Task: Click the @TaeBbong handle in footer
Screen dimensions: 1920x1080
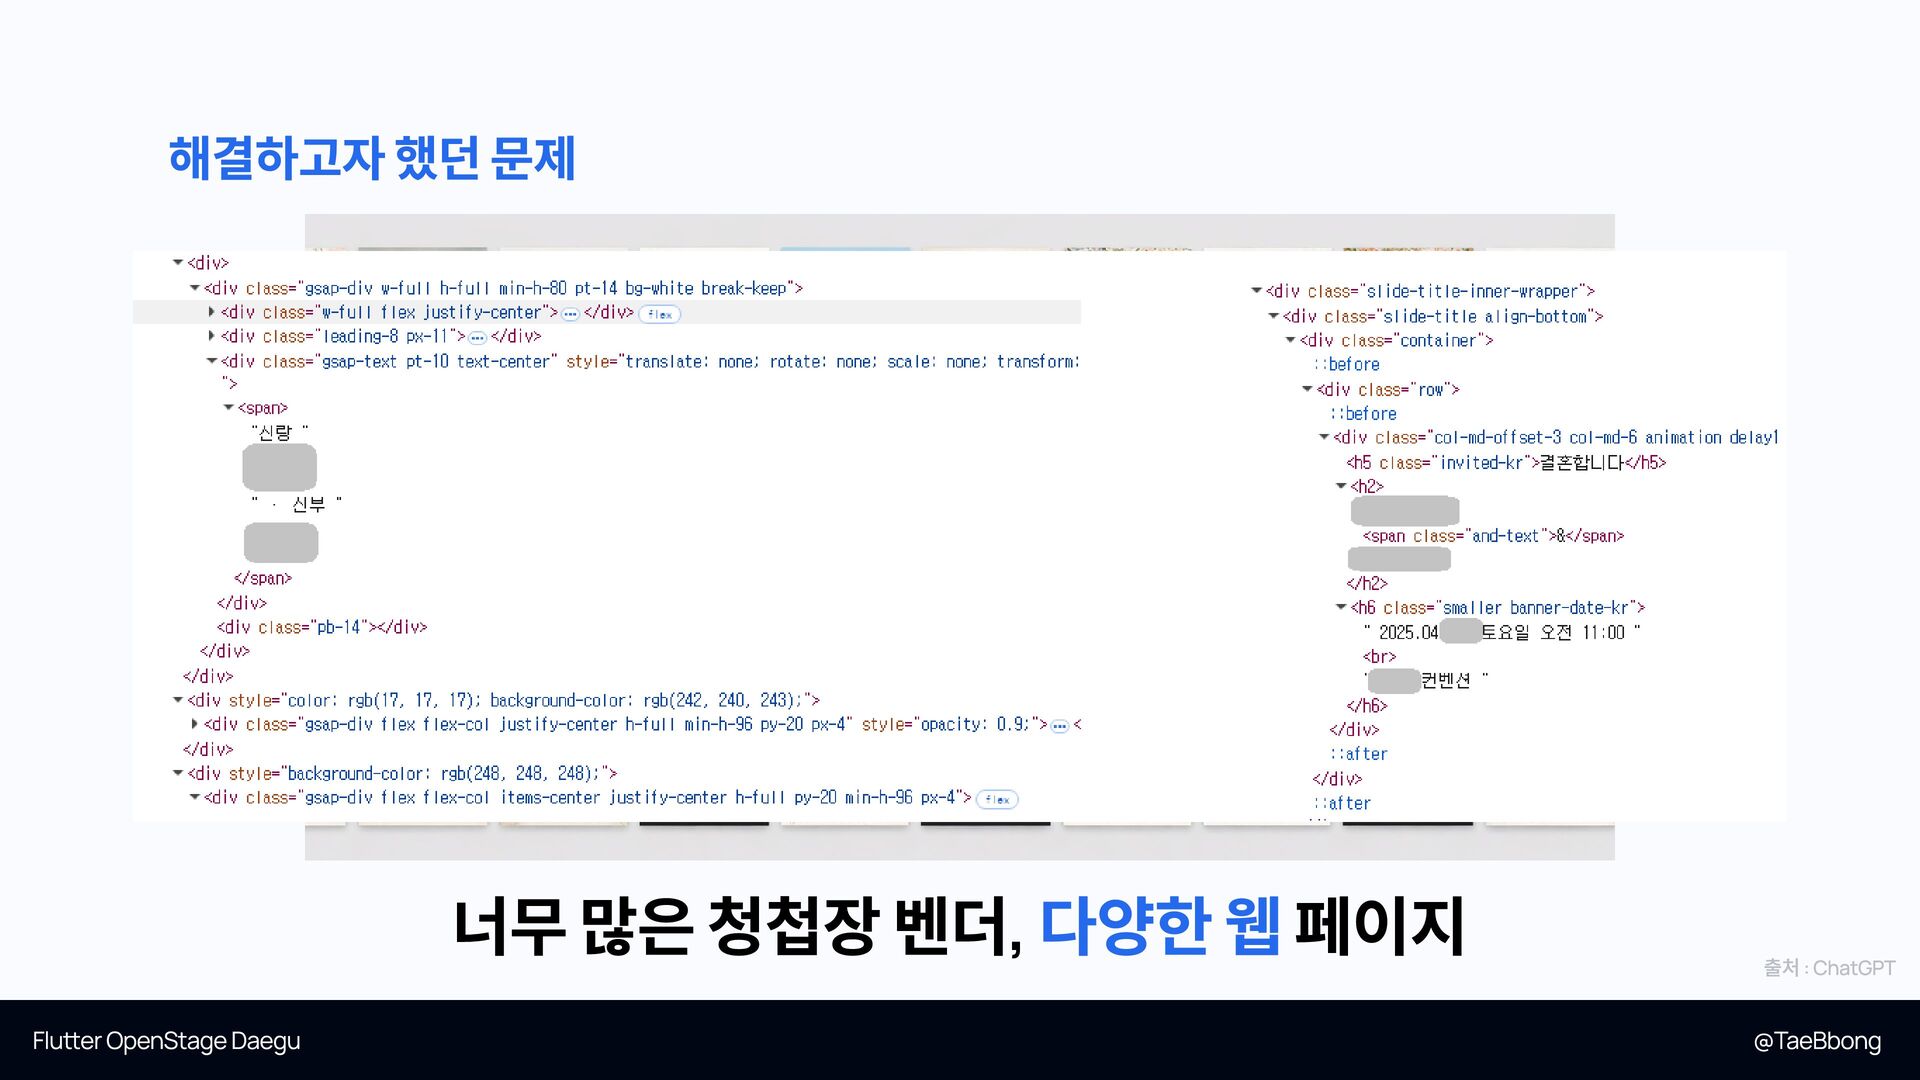Action: 1816,1041
